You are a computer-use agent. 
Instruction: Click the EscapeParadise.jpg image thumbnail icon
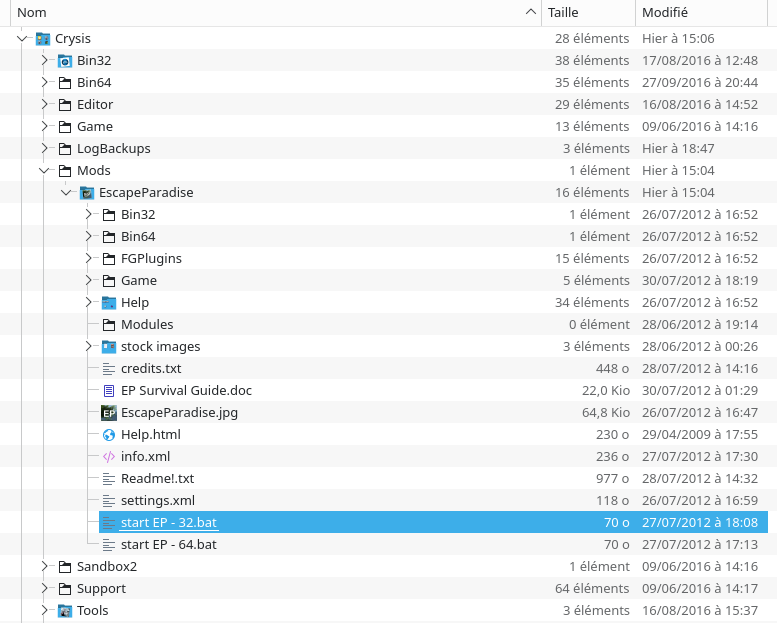pos(109,413)
